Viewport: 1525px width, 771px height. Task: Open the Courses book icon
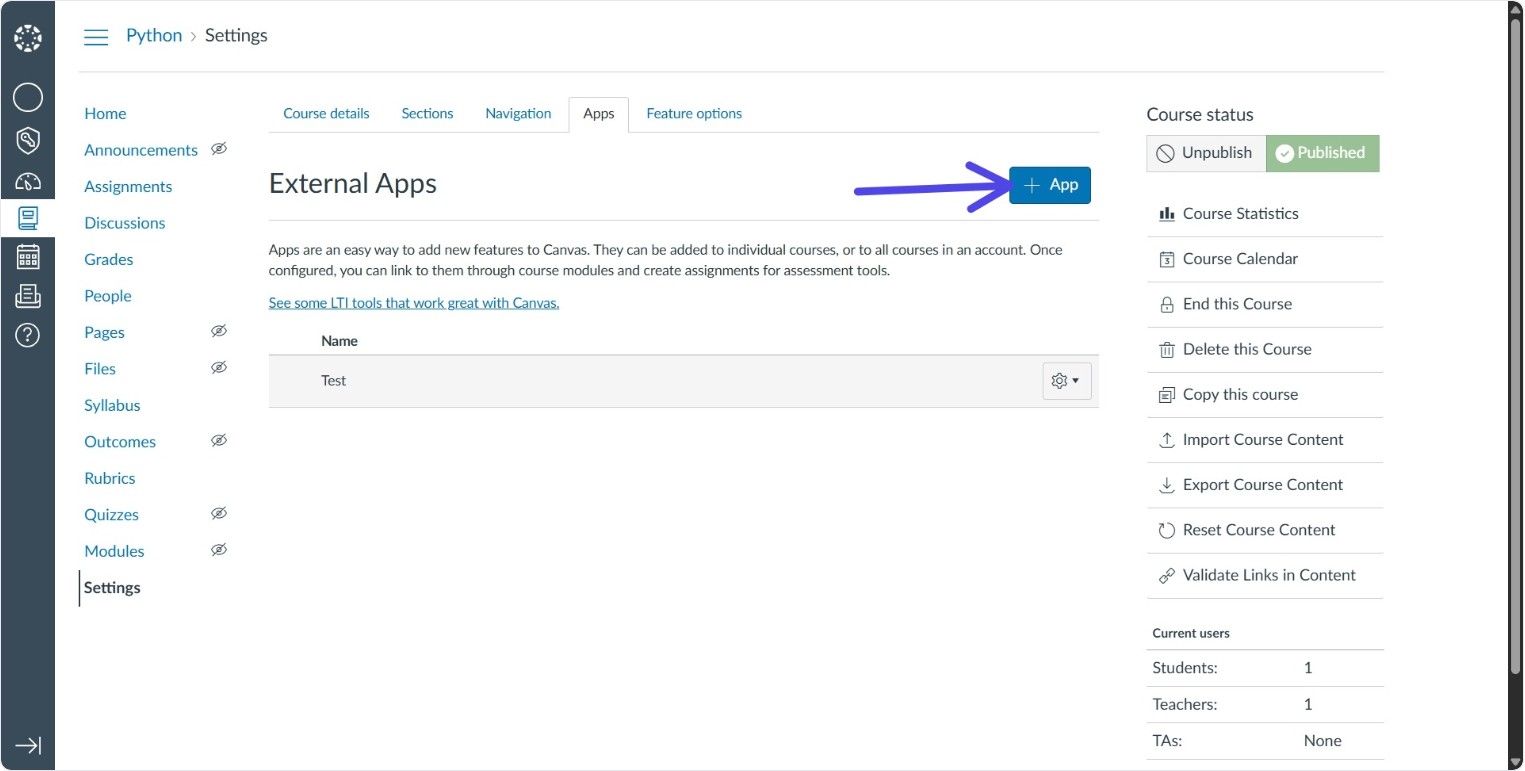click(28, 218)
